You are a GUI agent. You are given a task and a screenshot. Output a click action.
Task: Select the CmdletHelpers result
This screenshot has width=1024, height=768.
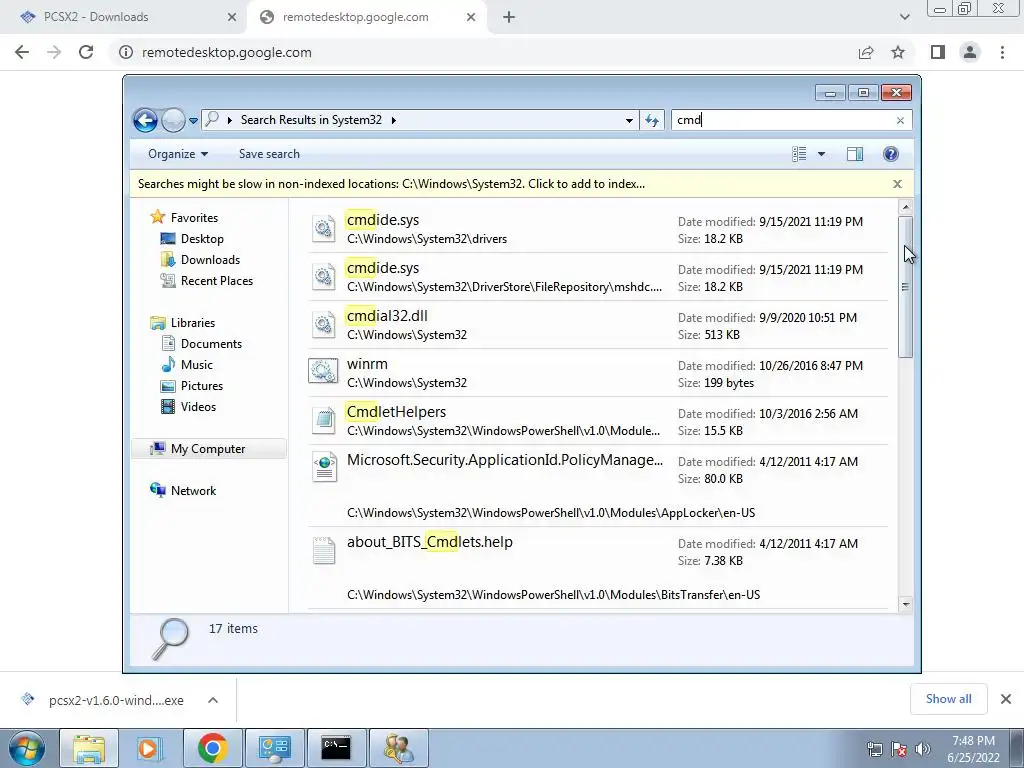[x=598, y=421]
